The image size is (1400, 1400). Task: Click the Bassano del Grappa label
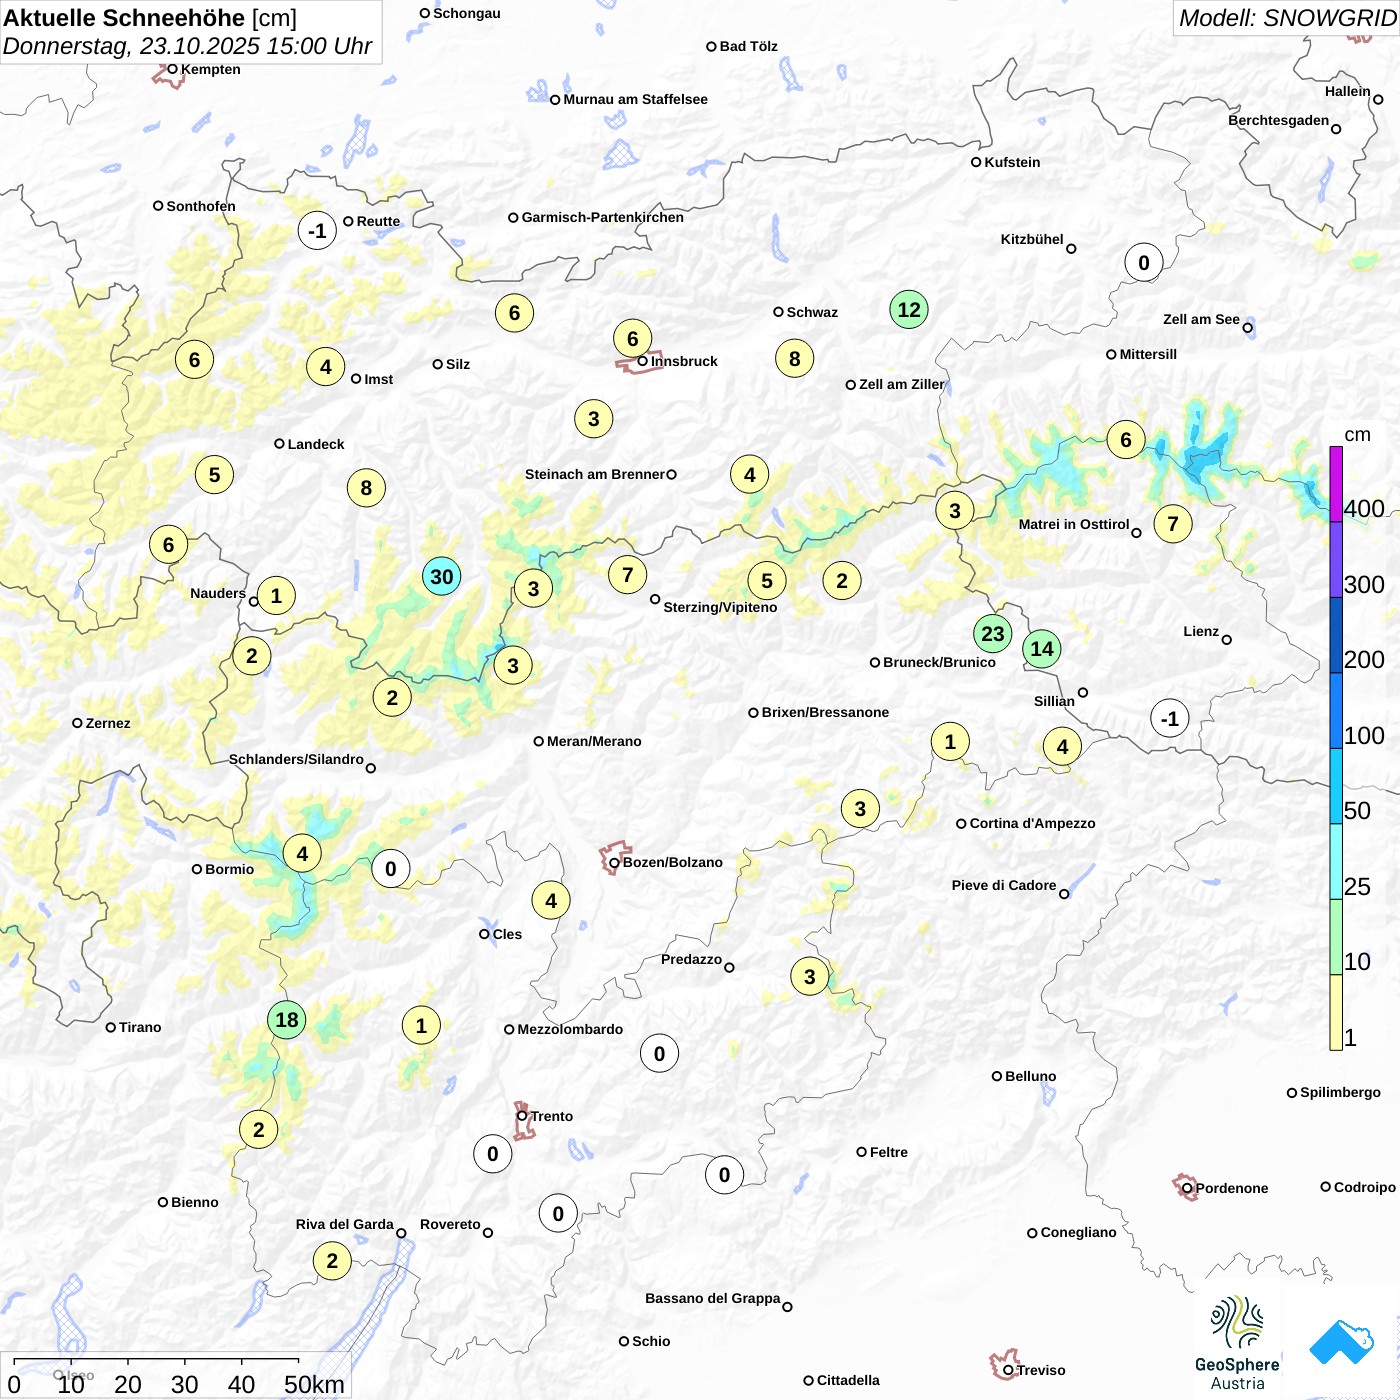point(712,1298)
